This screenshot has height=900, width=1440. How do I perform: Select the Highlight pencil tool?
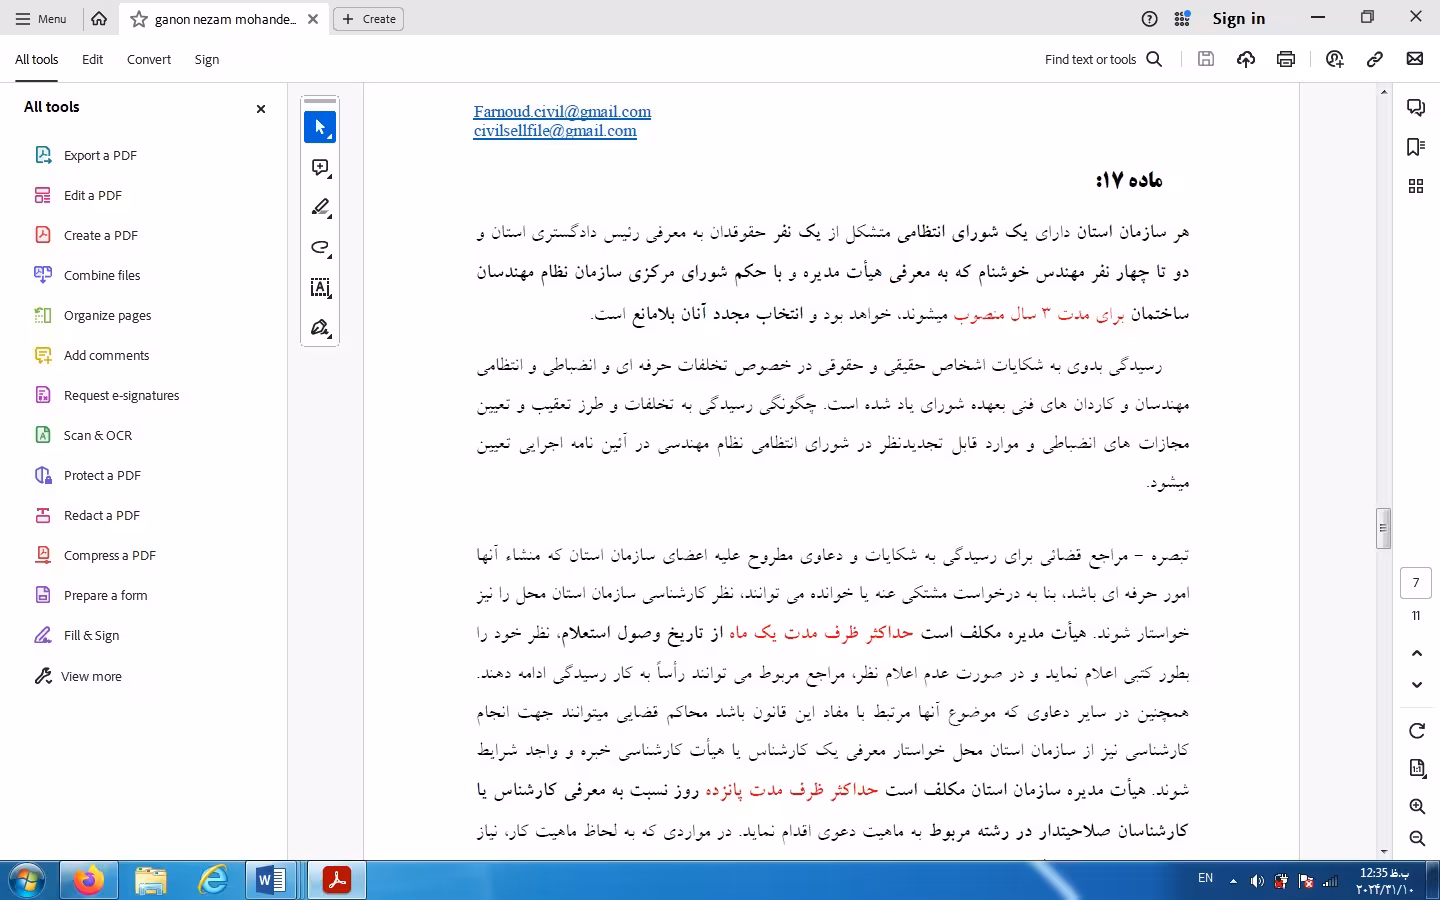318,208
